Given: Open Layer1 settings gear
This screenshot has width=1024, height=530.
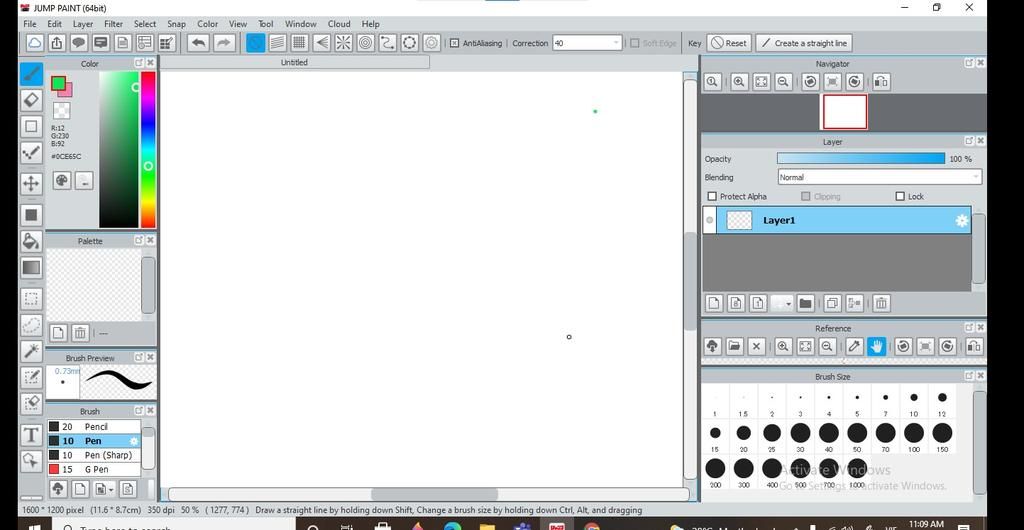Looking at the screenshot, I should tap(961, 221).
